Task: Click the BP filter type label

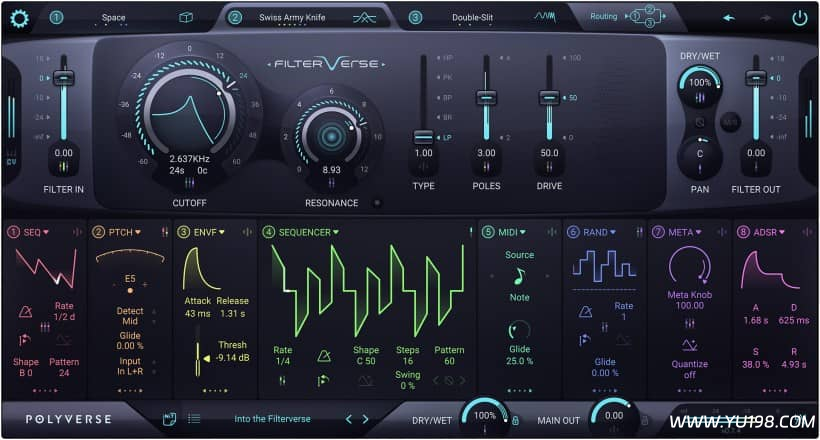Action: 447,97
